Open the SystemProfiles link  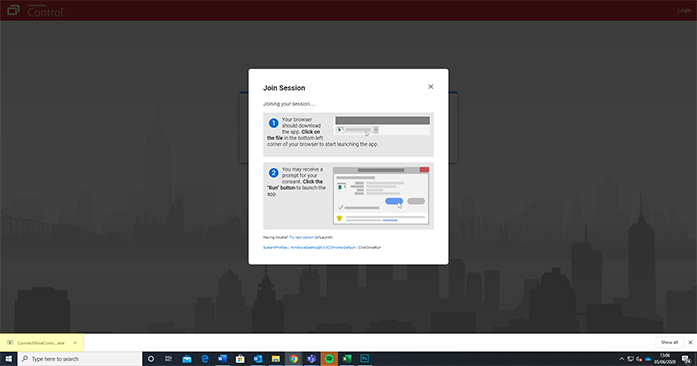point(275,247)
